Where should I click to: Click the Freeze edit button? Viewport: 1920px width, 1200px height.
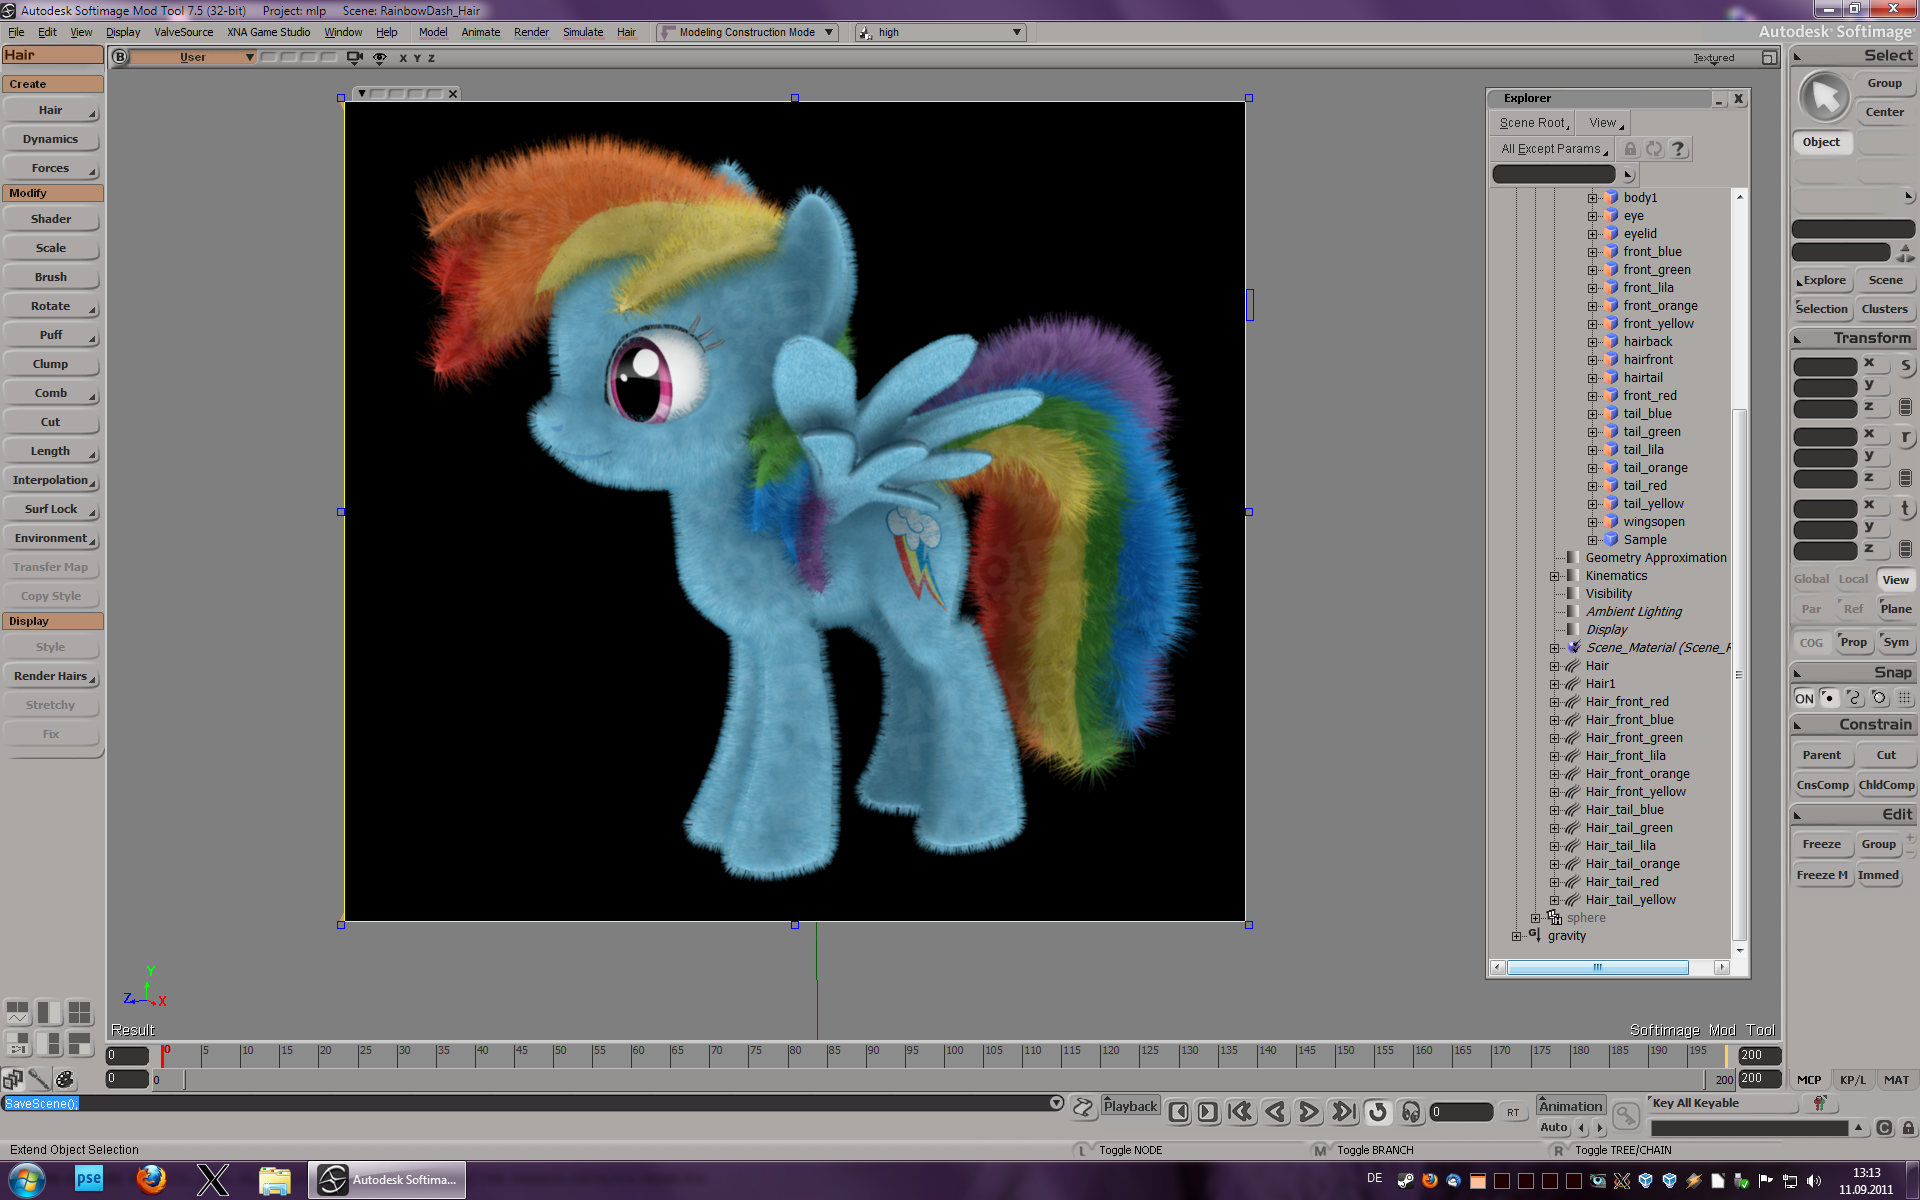(x=1821, y=844)
